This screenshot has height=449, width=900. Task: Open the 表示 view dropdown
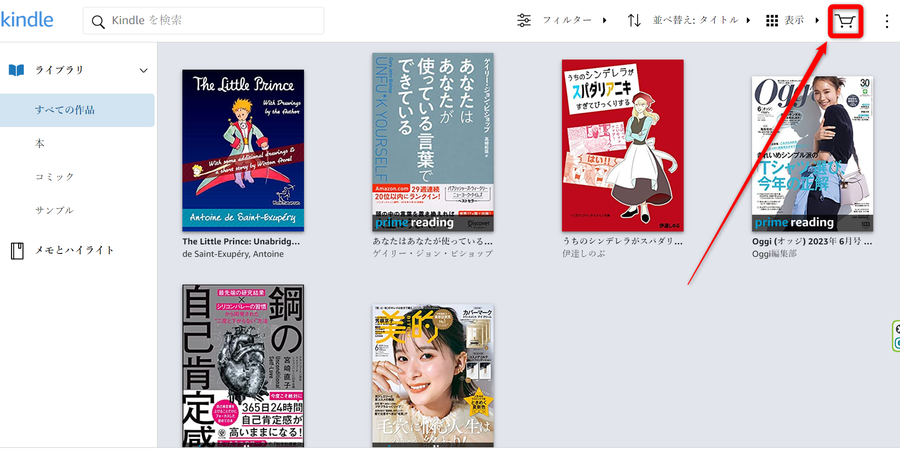pos(802,21)
